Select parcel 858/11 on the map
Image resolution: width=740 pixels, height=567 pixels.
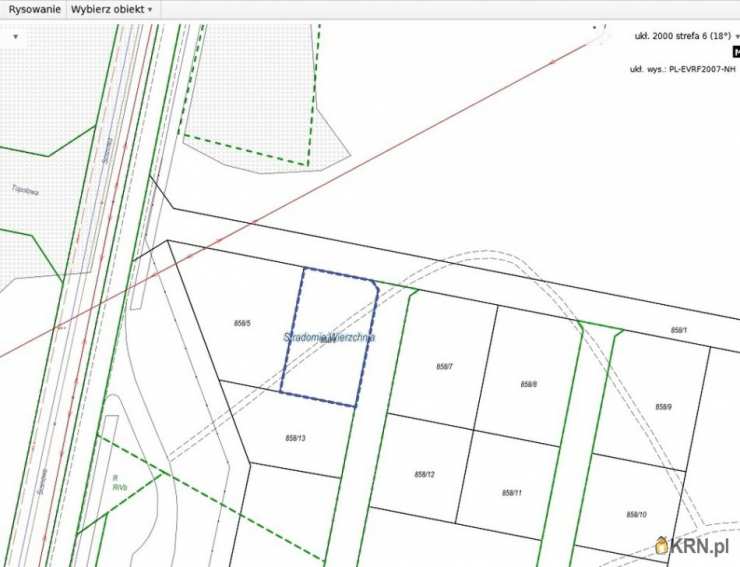[x=512, y=492]
